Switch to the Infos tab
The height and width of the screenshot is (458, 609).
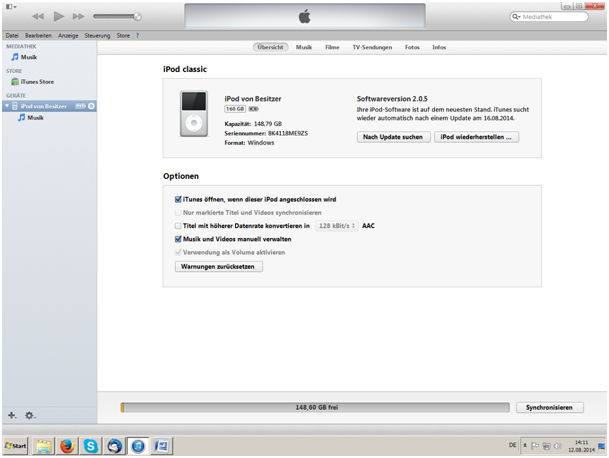point(439,47)
